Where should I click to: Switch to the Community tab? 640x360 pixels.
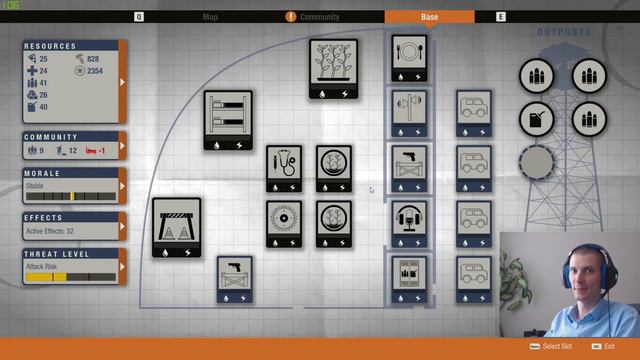point(320,17)
